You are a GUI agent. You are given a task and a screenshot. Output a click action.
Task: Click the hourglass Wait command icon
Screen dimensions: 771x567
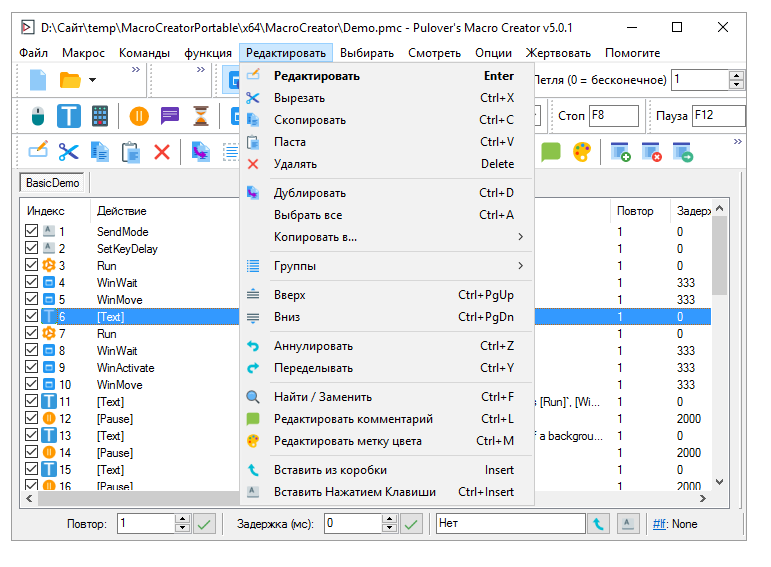(201, 116)
